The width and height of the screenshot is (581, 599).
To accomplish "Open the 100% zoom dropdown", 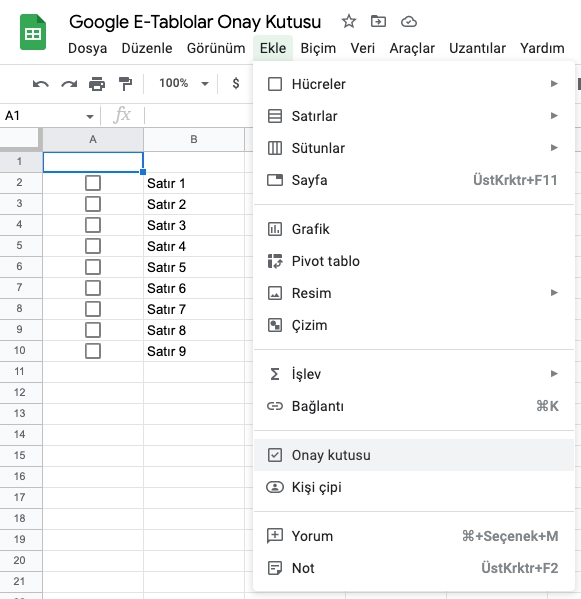I will tap(184, 83).
